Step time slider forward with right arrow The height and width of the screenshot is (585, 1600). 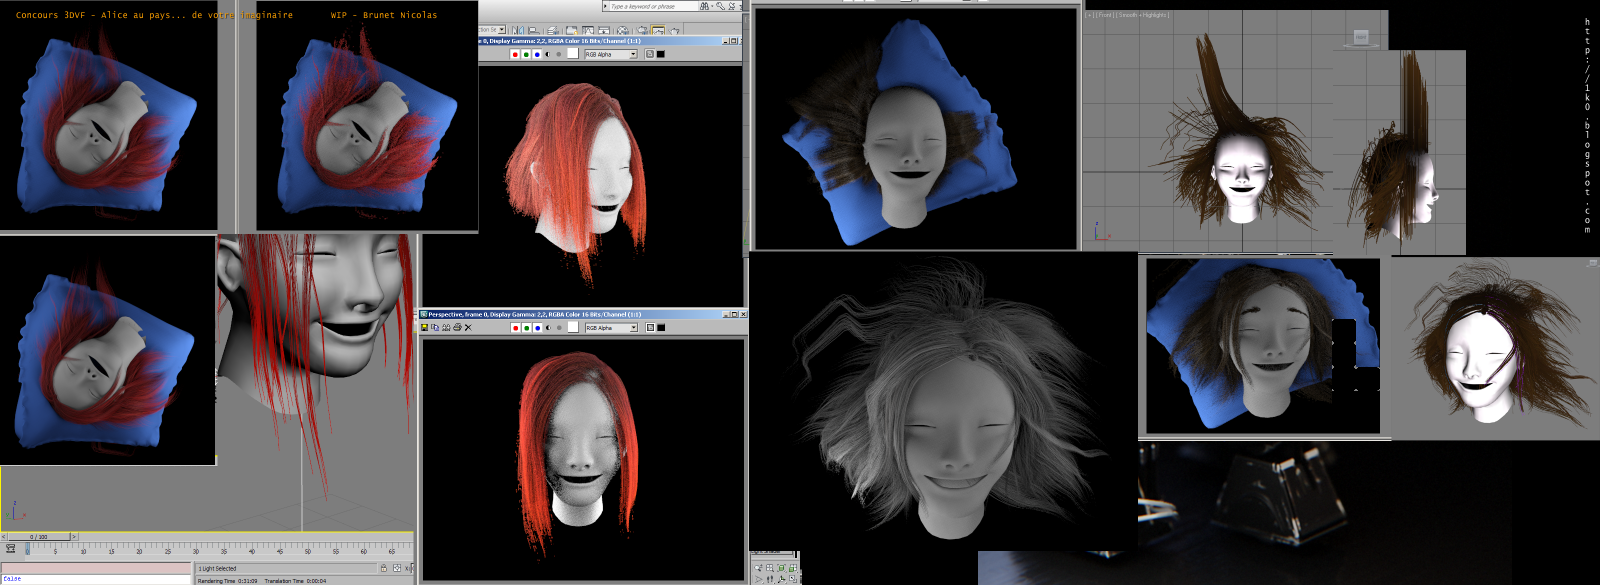click(x=74, y=537)
